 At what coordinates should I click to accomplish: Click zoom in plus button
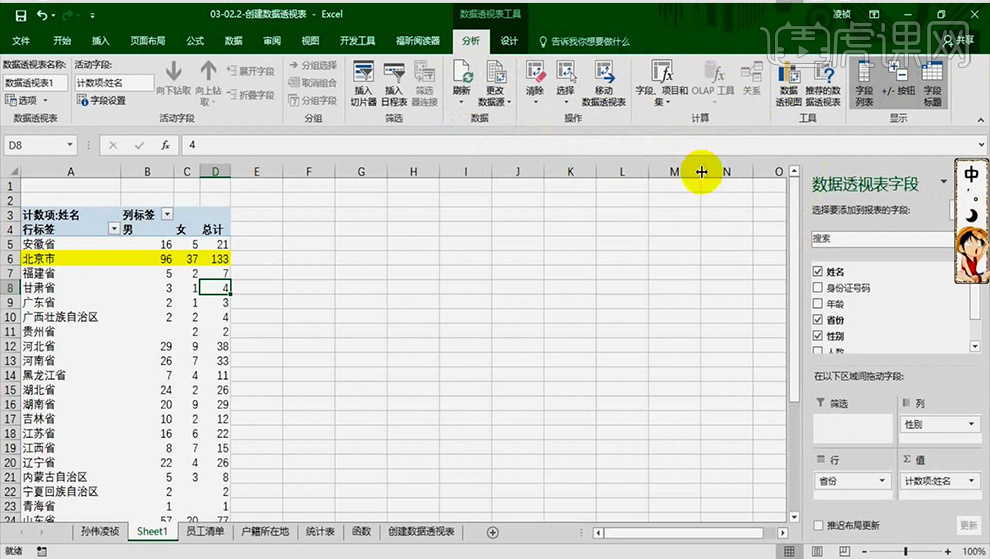948,551
